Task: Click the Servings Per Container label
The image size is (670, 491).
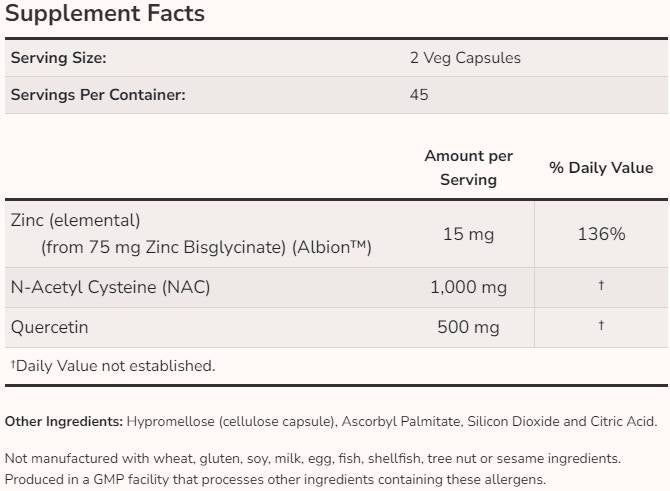Action: pos(98,95)
